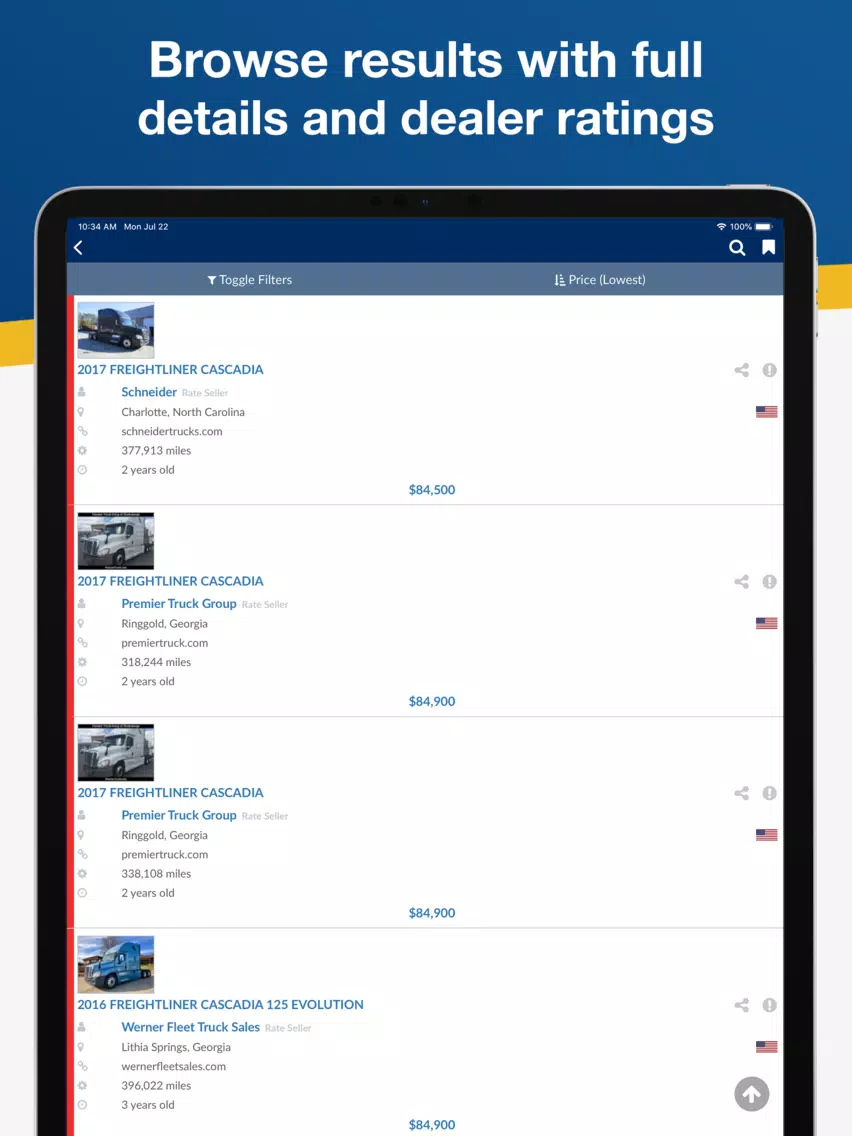Report the Werner Fleet listing via the alert icon
Image resolution: width=852 pixels, height=1136 pixels.
(x=769, y=1005)
